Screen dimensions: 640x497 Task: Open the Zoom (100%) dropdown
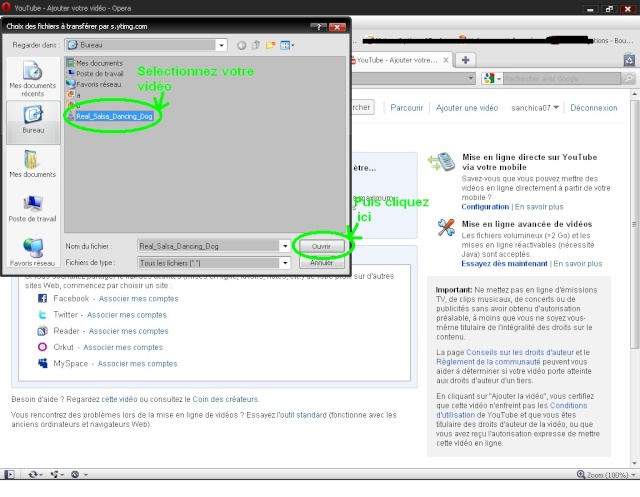[x=606, y=475]
